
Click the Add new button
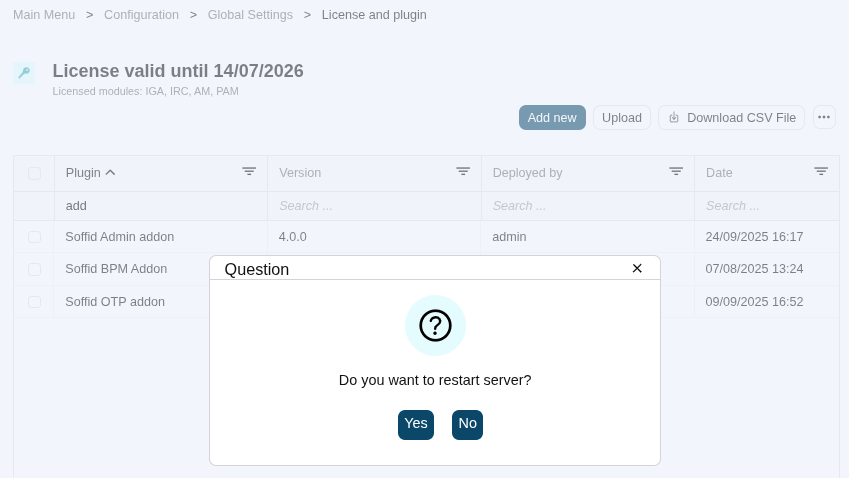[552, 118]
